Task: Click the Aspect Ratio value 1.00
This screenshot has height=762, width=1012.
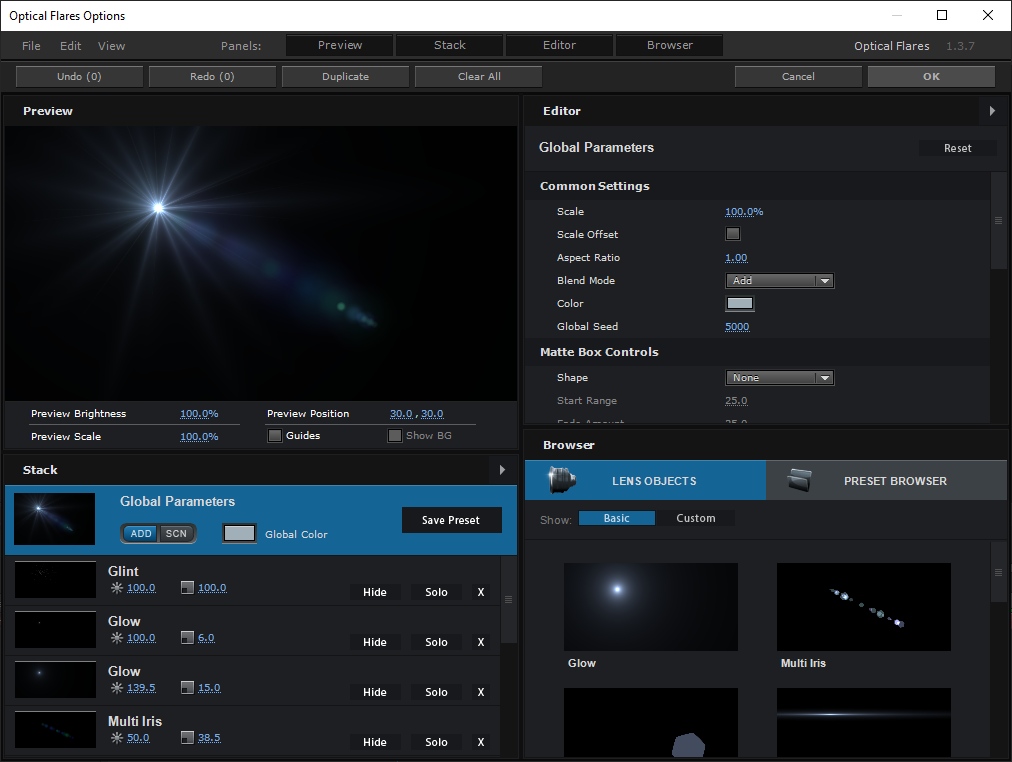Action: click(x=736, y=257)
